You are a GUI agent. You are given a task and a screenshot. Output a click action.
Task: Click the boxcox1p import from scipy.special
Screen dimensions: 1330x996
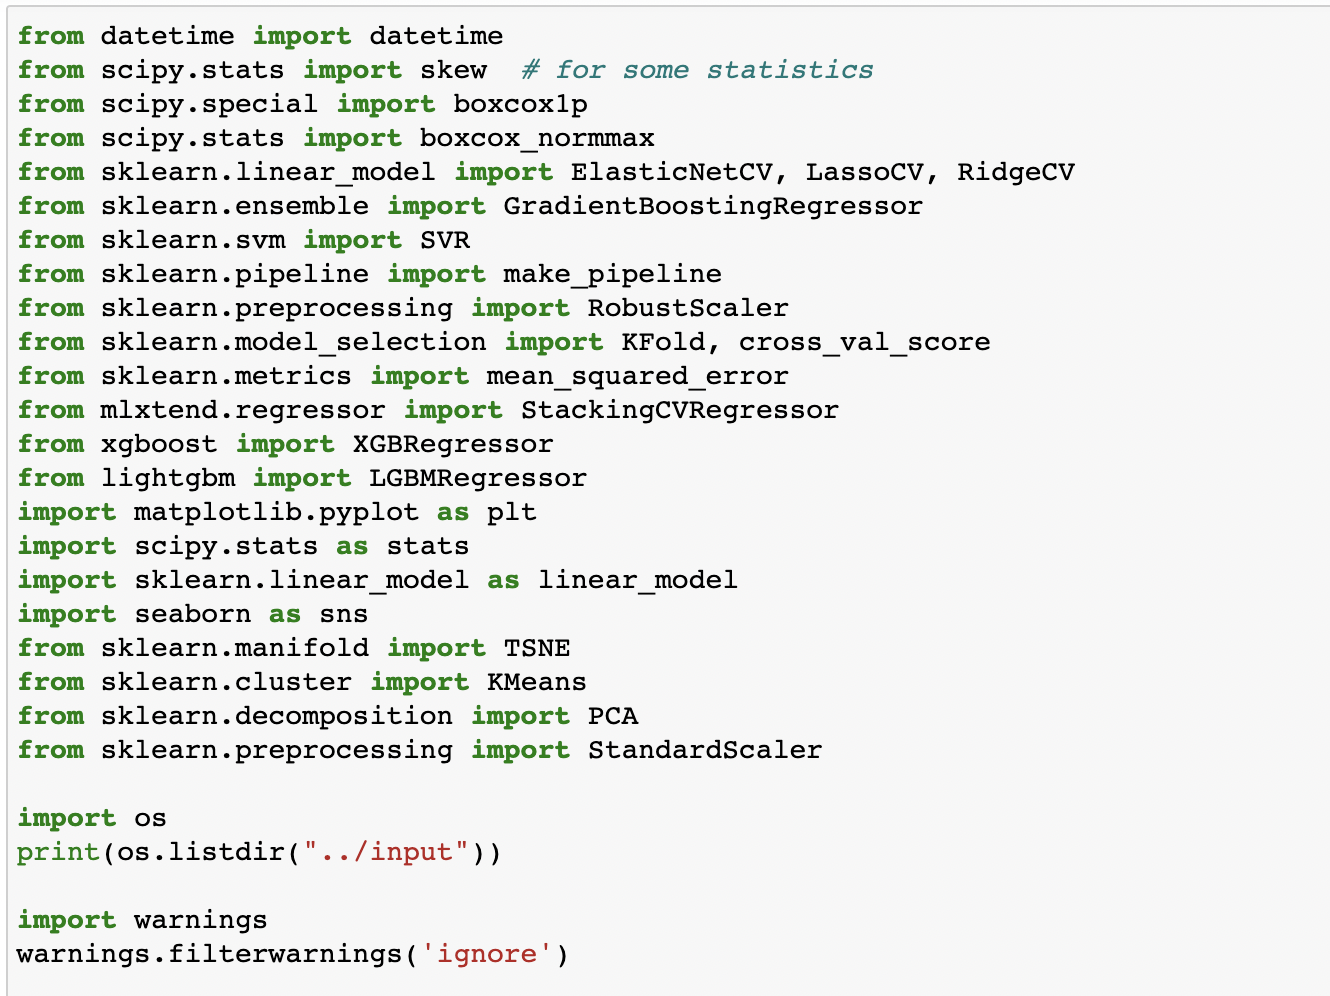pyautogui.click(x=520, y=103)
